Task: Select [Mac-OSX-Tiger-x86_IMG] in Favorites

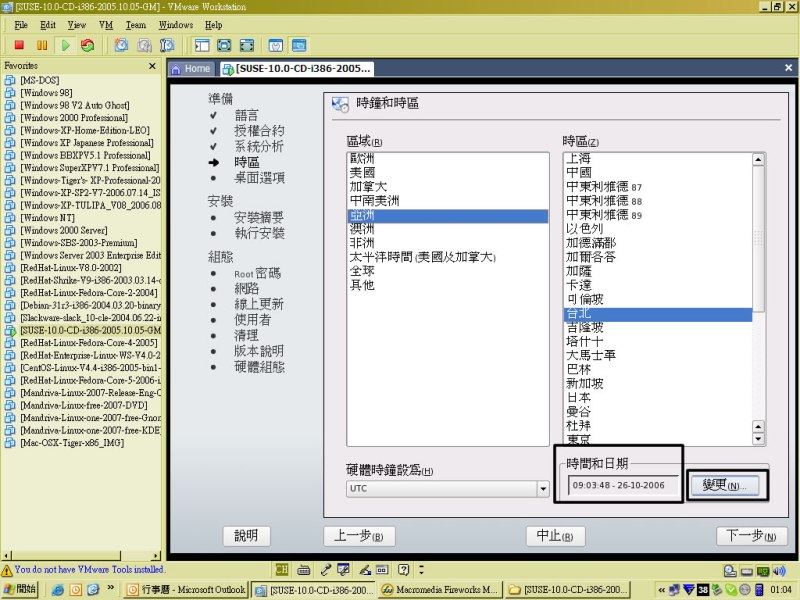Action: tap(72, 443)
